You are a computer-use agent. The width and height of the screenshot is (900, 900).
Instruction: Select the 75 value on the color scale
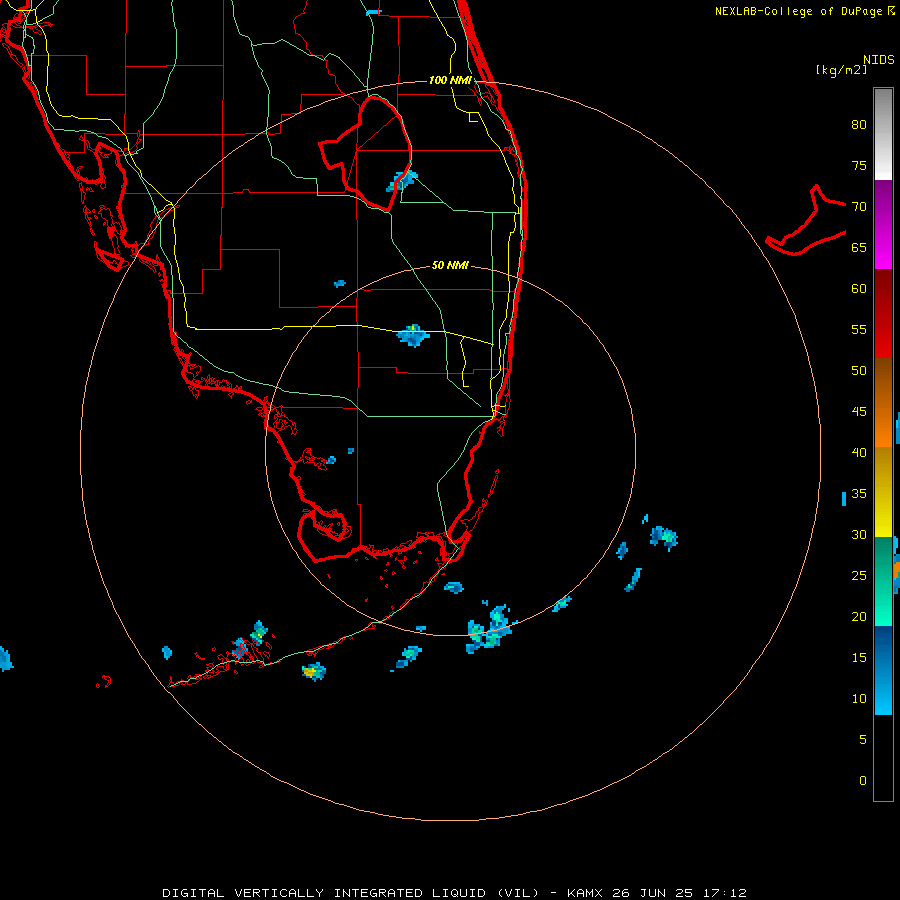859,166
